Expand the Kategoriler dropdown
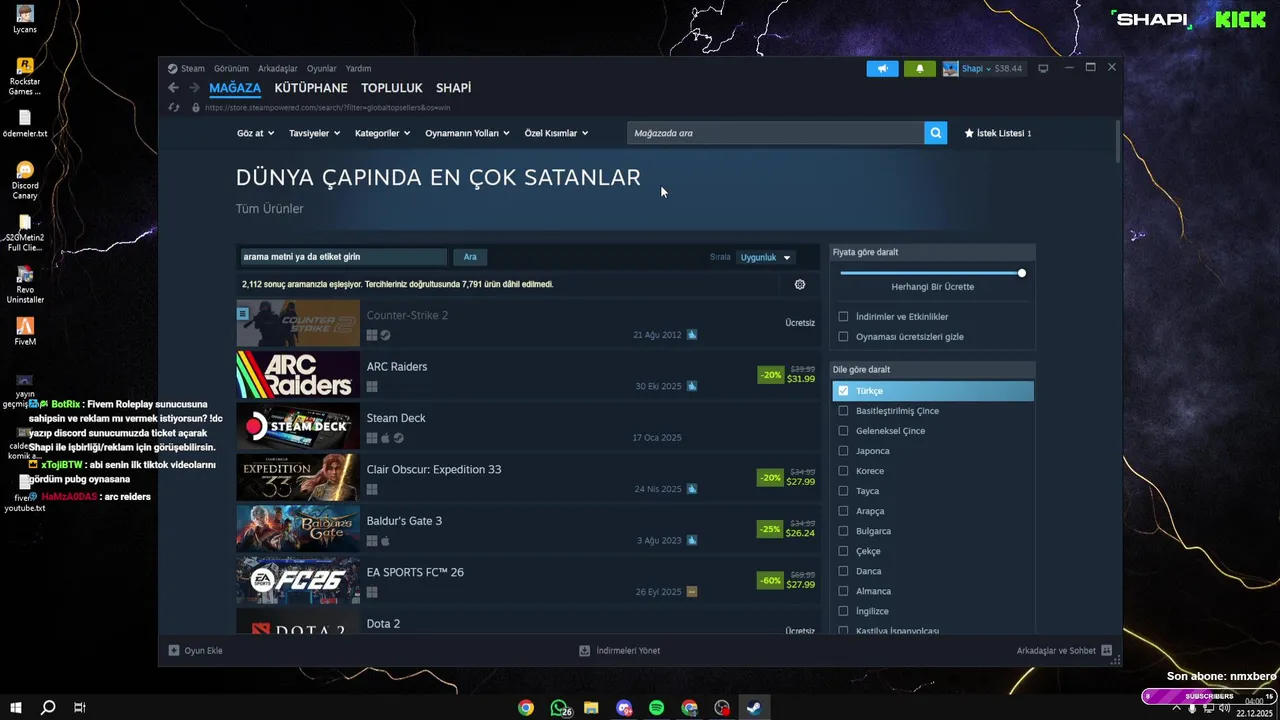Viewport: 1280px width, 720px height. [383, 133]
